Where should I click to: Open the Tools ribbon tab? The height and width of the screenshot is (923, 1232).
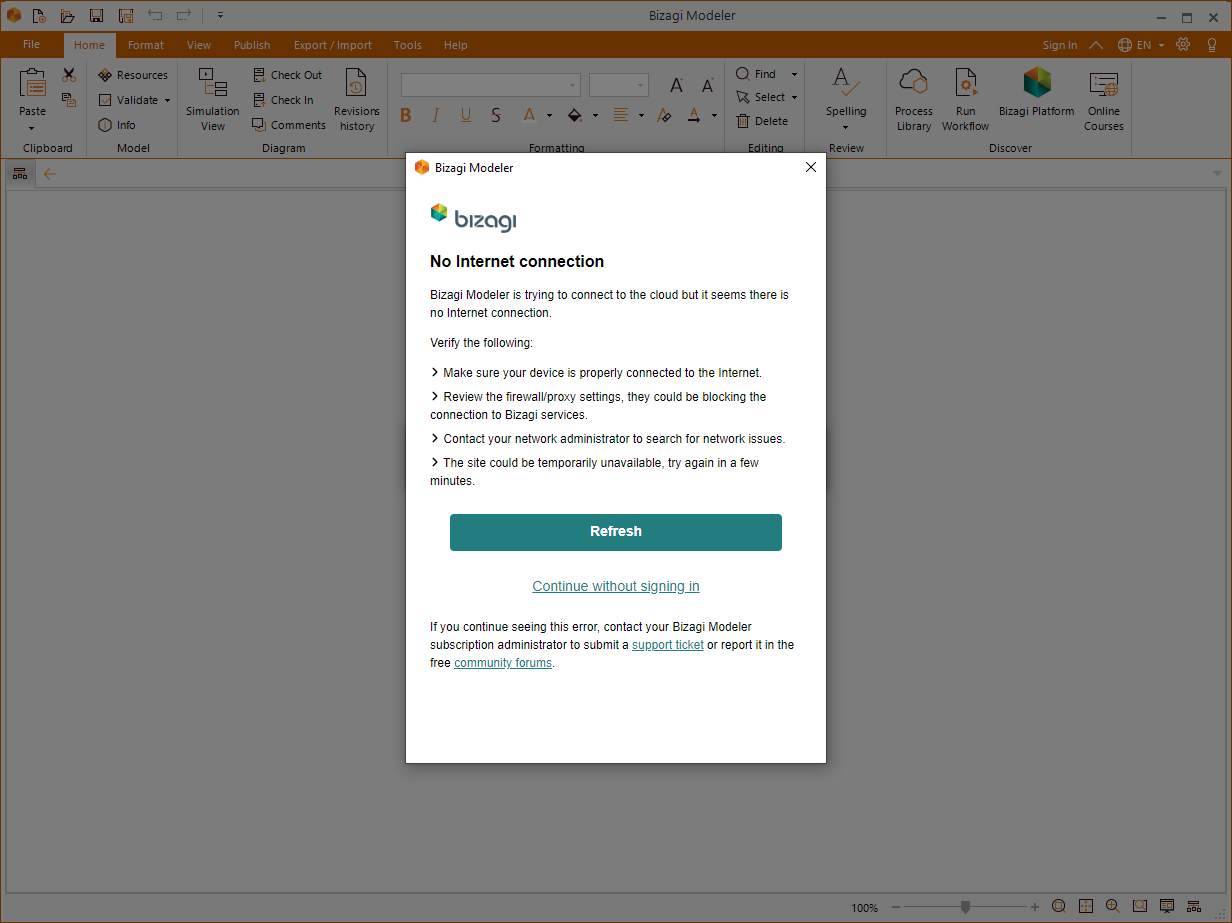click(x=408, y=45)
